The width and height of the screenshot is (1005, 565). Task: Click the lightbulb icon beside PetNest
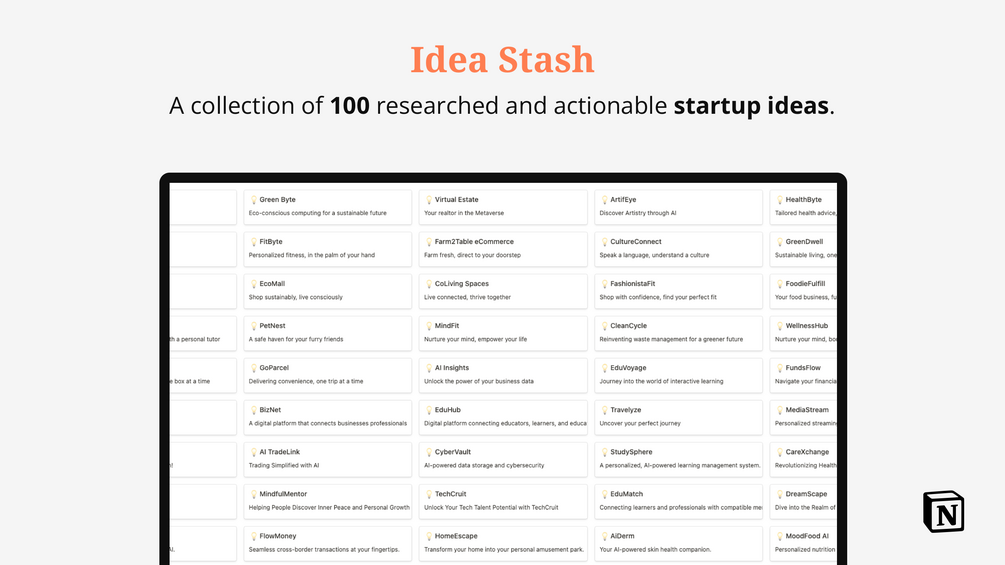pyautogui.click(x=253, y=326)
